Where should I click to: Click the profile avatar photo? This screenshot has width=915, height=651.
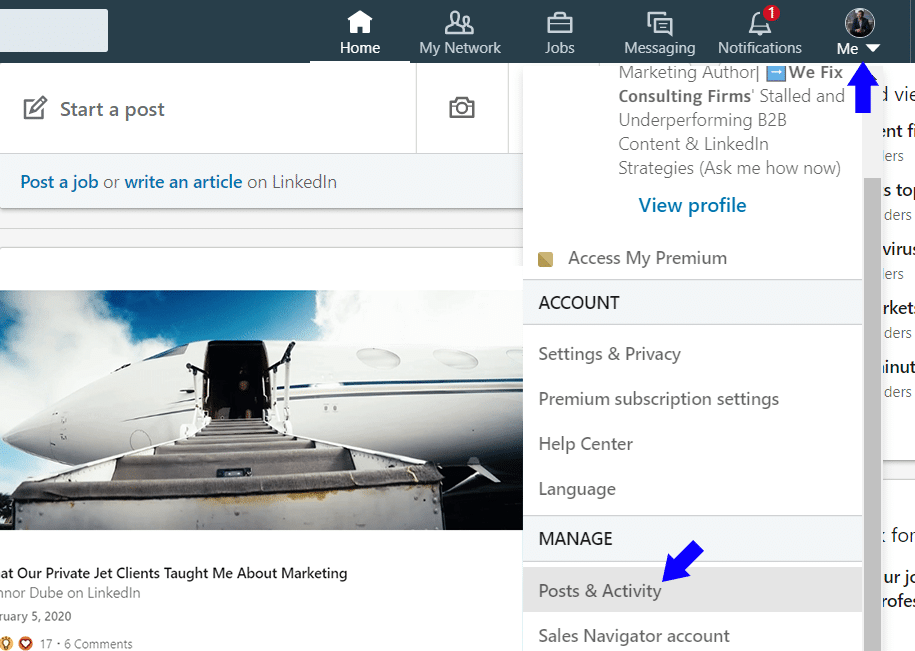tap(860, 23)
